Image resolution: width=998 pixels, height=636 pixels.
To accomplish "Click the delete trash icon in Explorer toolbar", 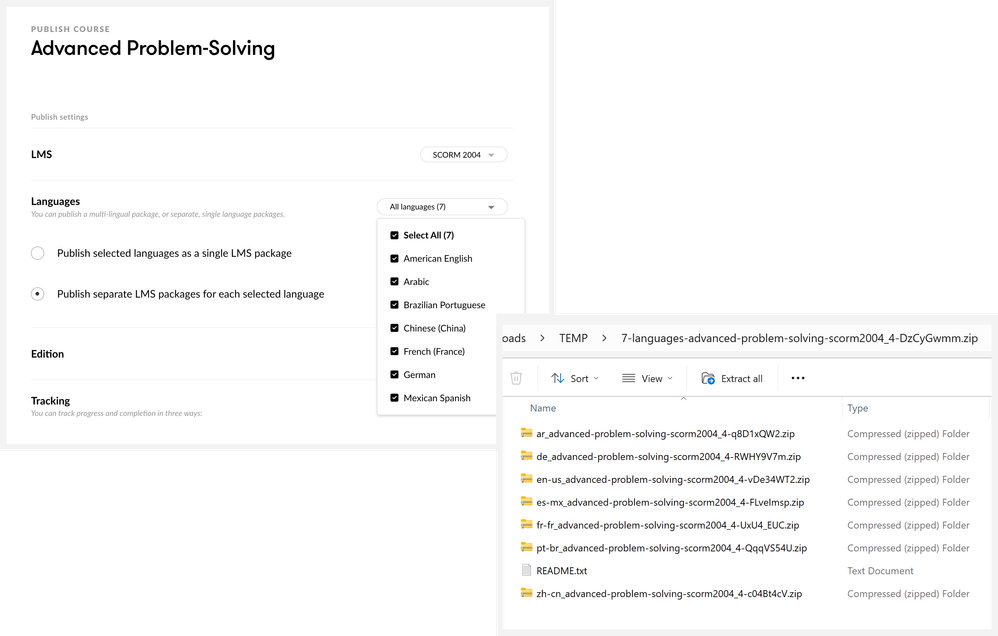I will click(516, 378).
